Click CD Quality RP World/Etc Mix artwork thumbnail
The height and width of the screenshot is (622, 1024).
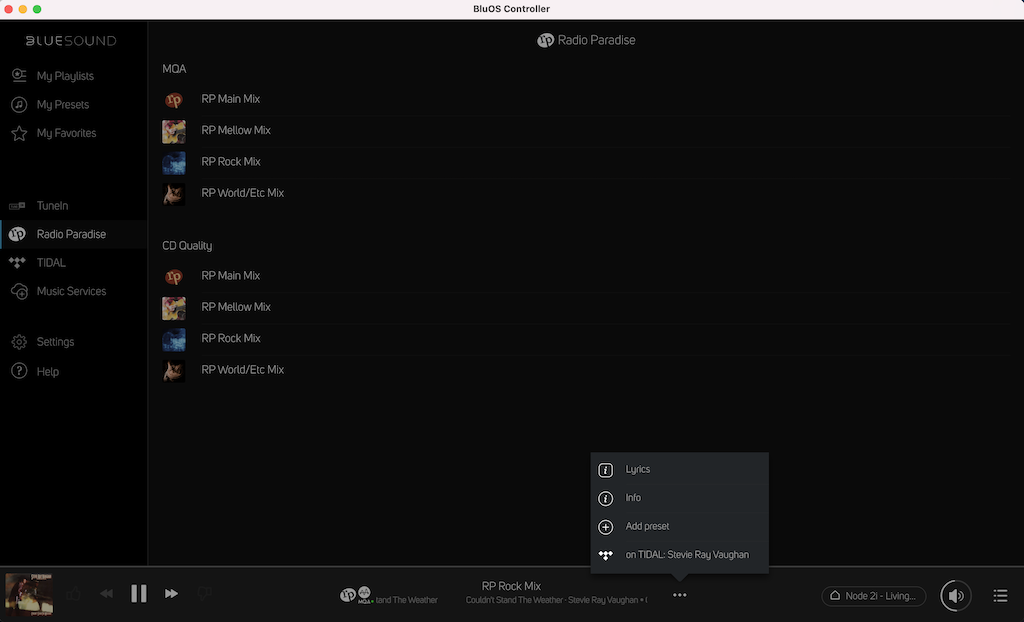(x=174, y=370)
